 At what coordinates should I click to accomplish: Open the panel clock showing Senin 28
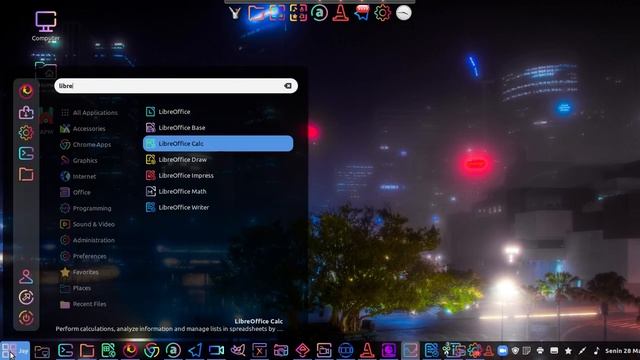click(x=622, y=351)
